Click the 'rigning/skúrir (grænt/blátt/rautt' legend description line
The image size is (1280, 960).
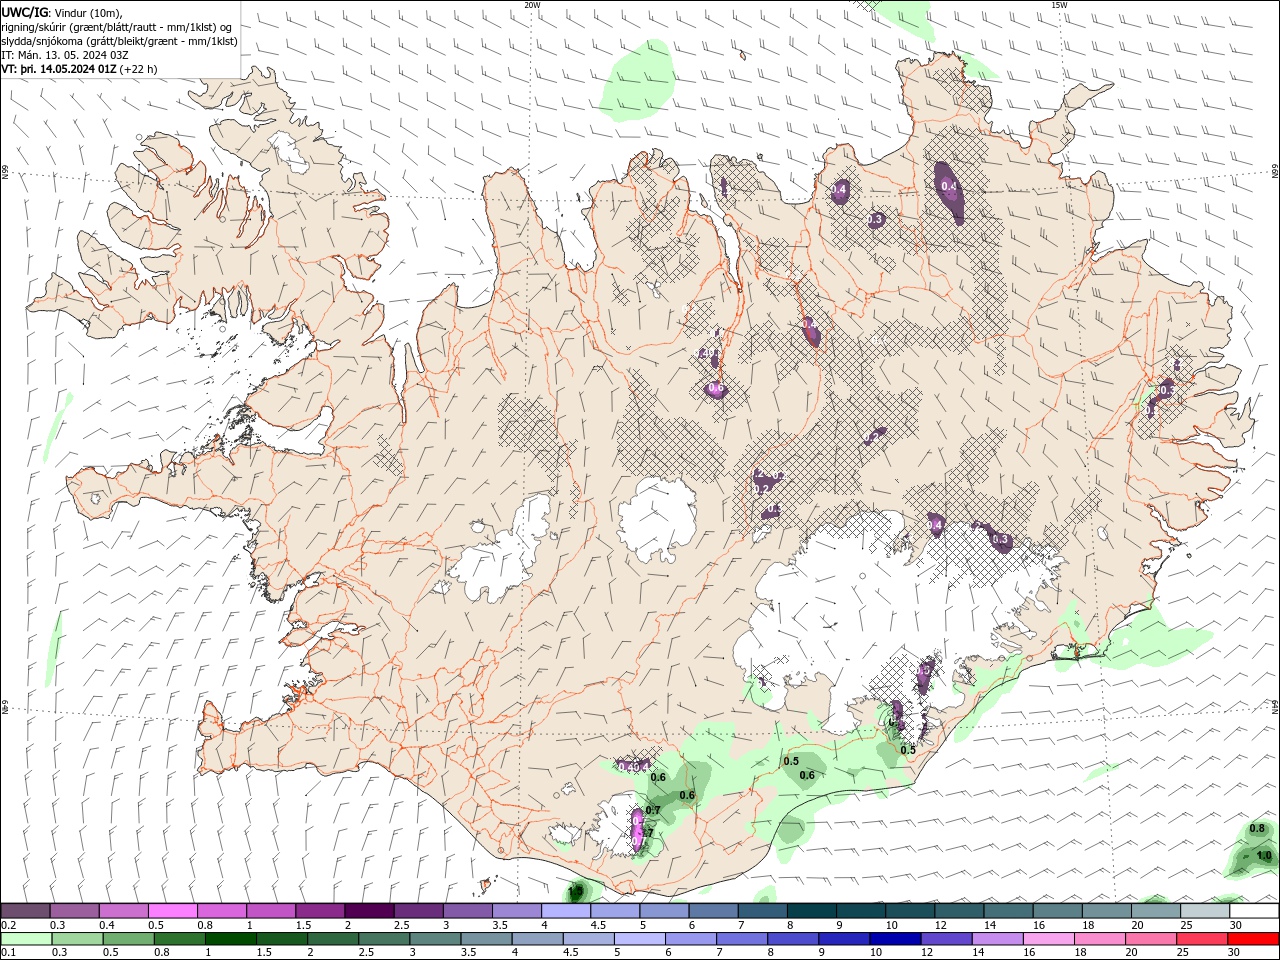tap(117, 27)
